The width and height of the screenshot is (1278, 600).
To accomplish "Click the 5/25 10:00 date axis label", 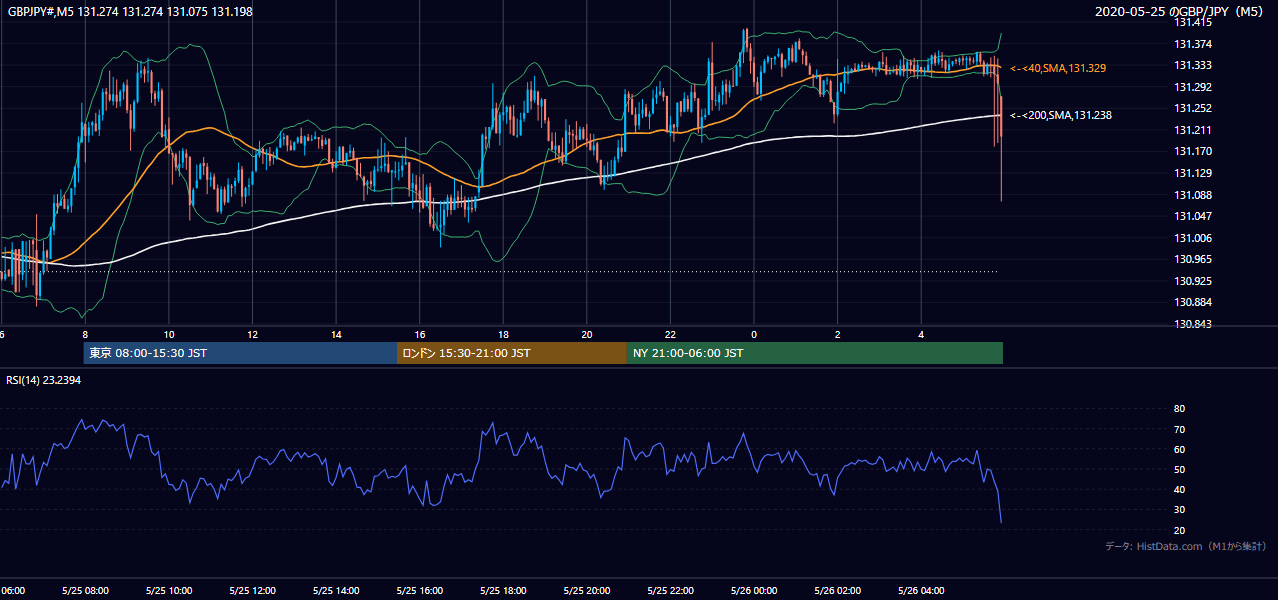I will pos(168,591).
